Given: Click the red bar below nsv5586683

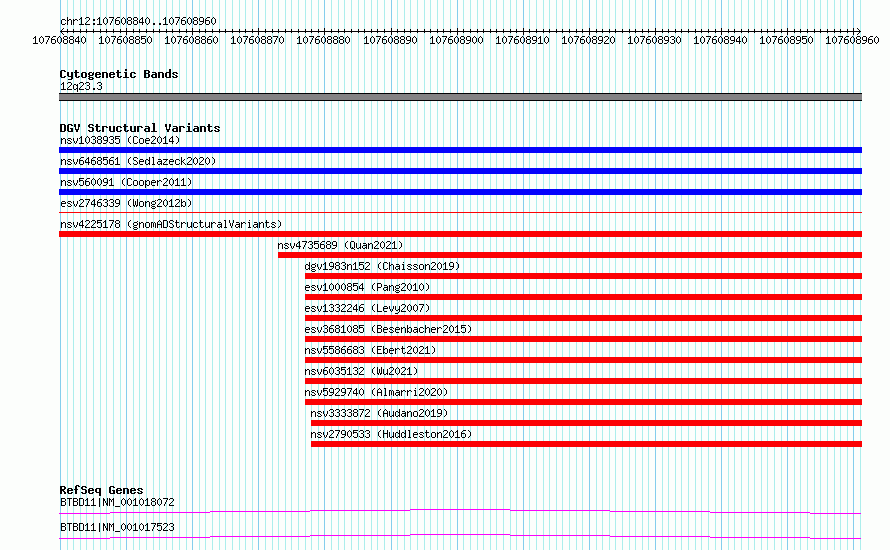Looking at the screenshot, I should [583, 360].
